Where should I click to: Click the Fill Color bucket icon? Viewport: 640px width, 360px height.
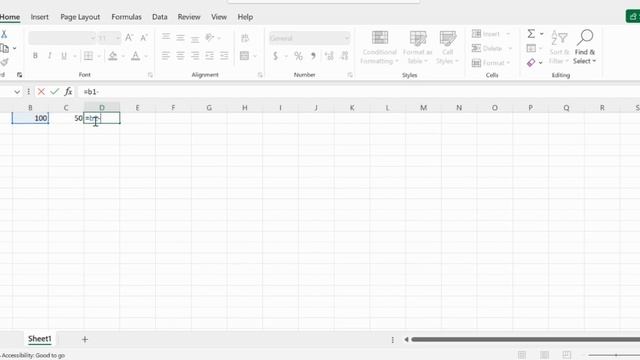(x=113, y=56)
